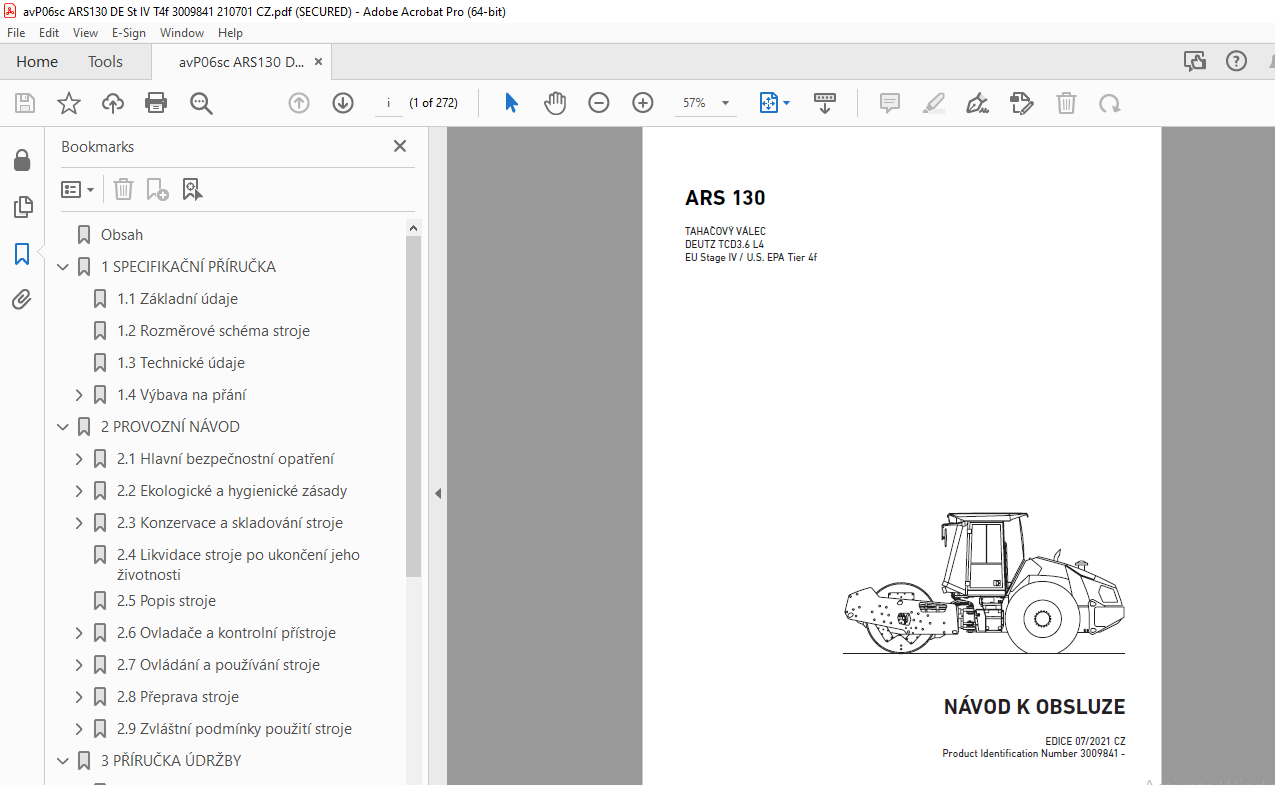Open the page thumbnails side panel

pos(22,207)
